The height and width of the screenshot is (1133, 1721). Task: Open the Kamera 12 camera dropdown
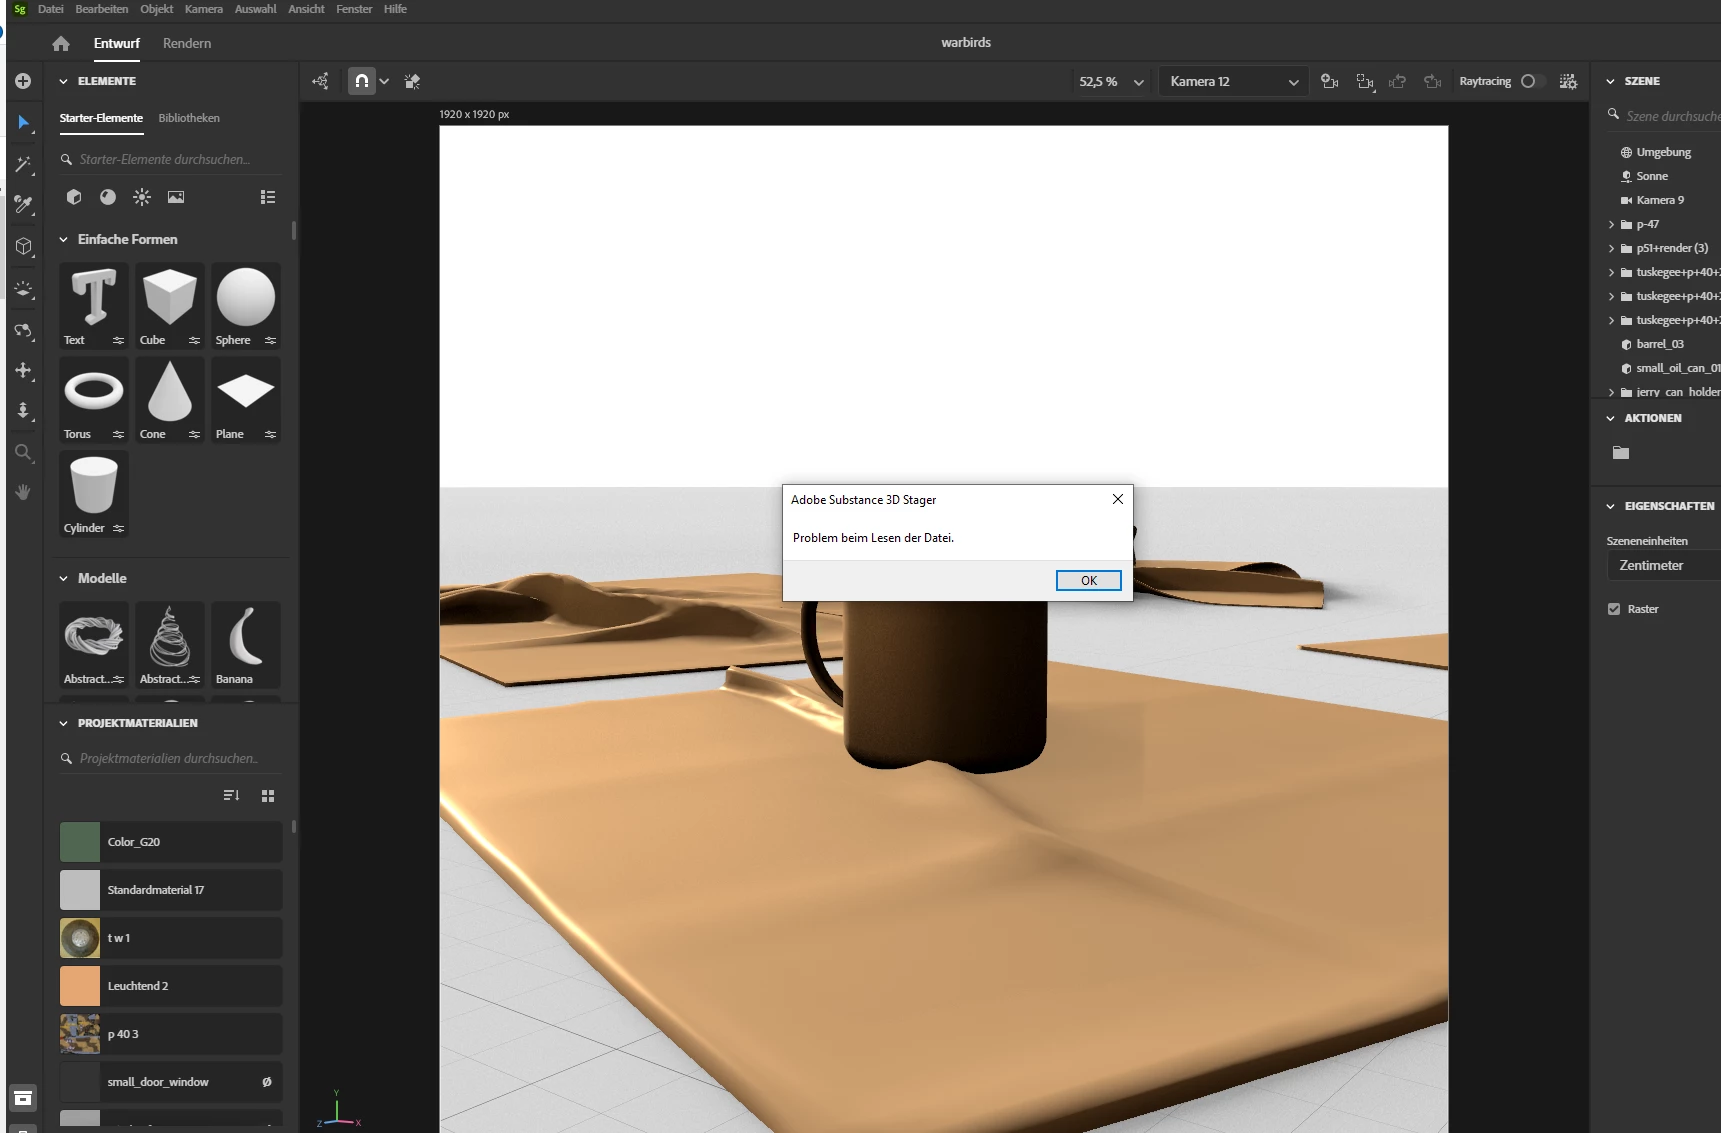1234,81
